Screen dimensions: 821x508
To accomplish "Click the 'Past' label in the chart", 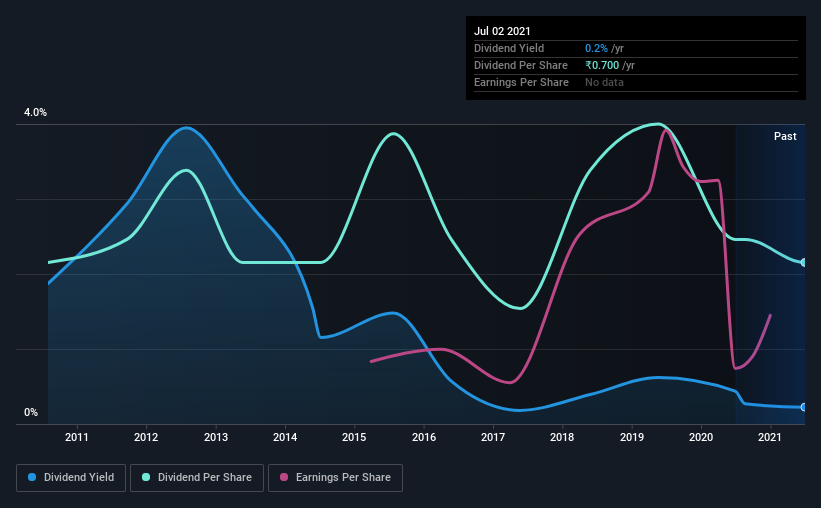I will (785, 136).
